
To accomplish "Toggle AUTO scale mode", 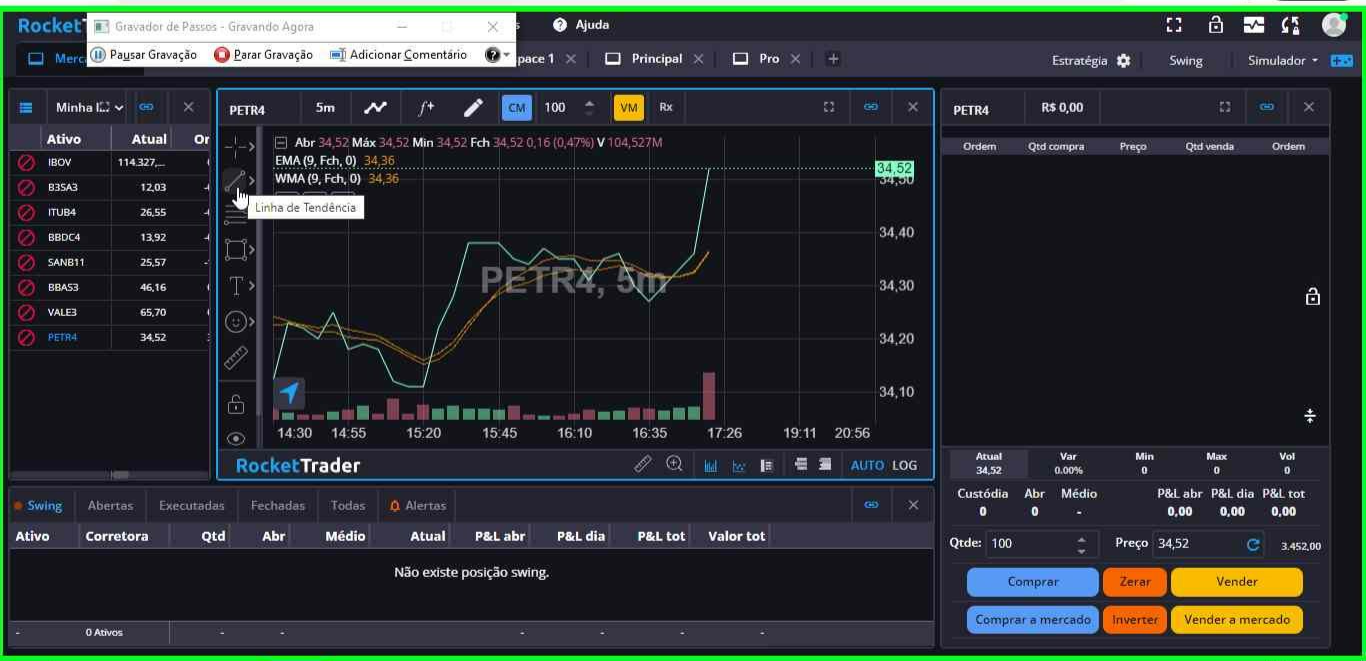I will (x=867, y=465).
